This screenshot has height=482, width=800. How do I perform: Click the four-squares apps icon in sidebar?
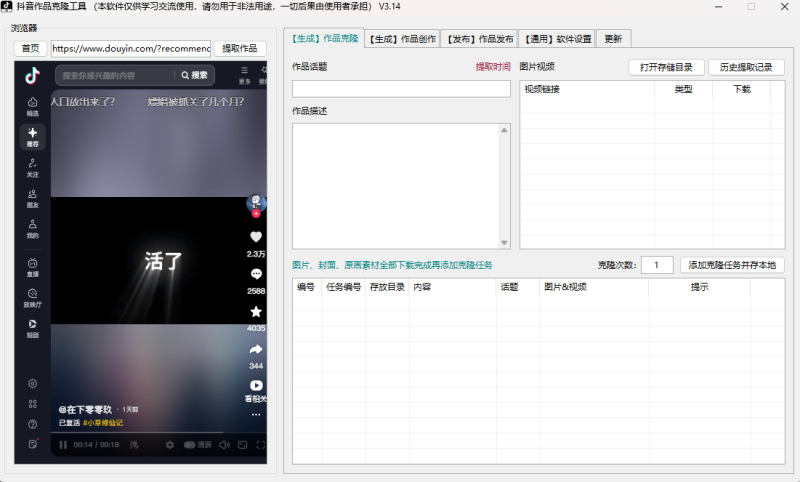pos(33,404)
